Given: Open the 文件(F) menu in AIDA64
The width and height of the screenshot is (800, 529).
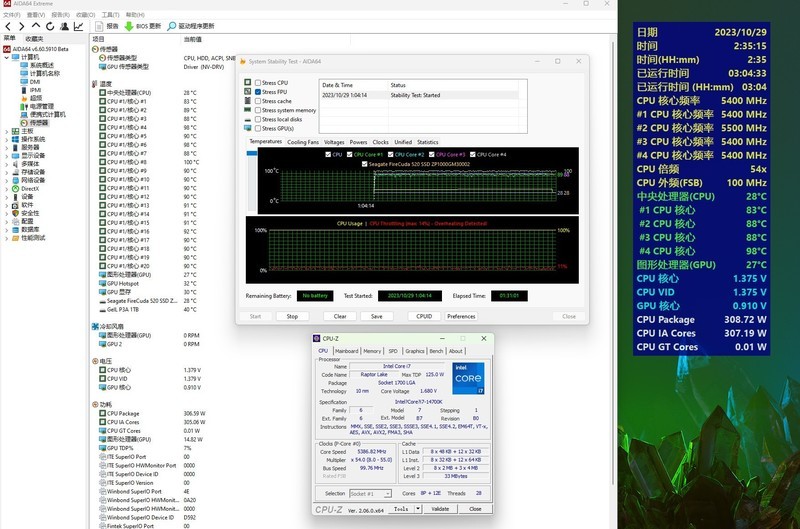Looking at the screenshot, I should [x=12, y=15].
